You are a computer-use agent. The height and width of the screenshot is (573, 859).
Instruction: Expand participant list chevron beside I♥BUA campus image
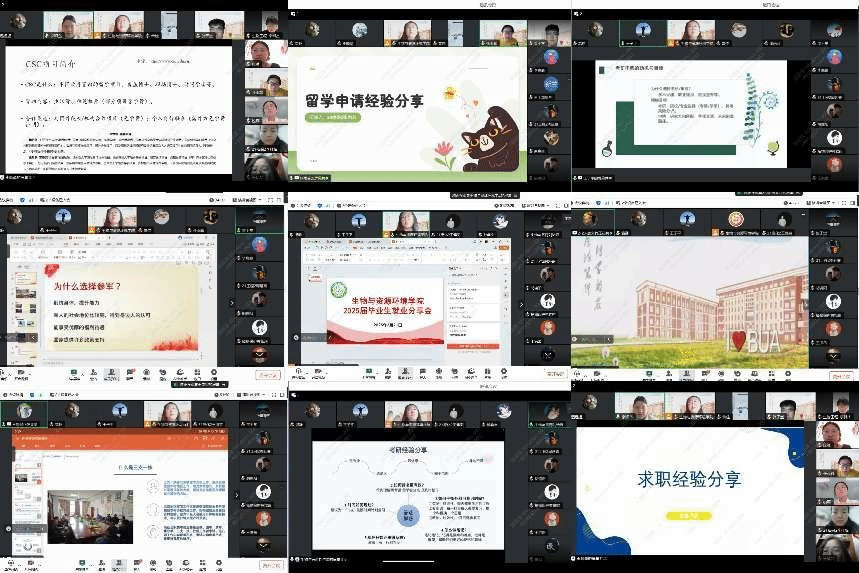tap(833, 354)
